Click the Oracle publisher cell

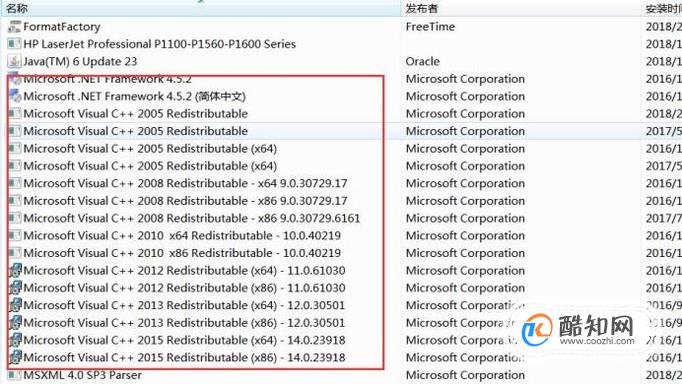point(422,62)
